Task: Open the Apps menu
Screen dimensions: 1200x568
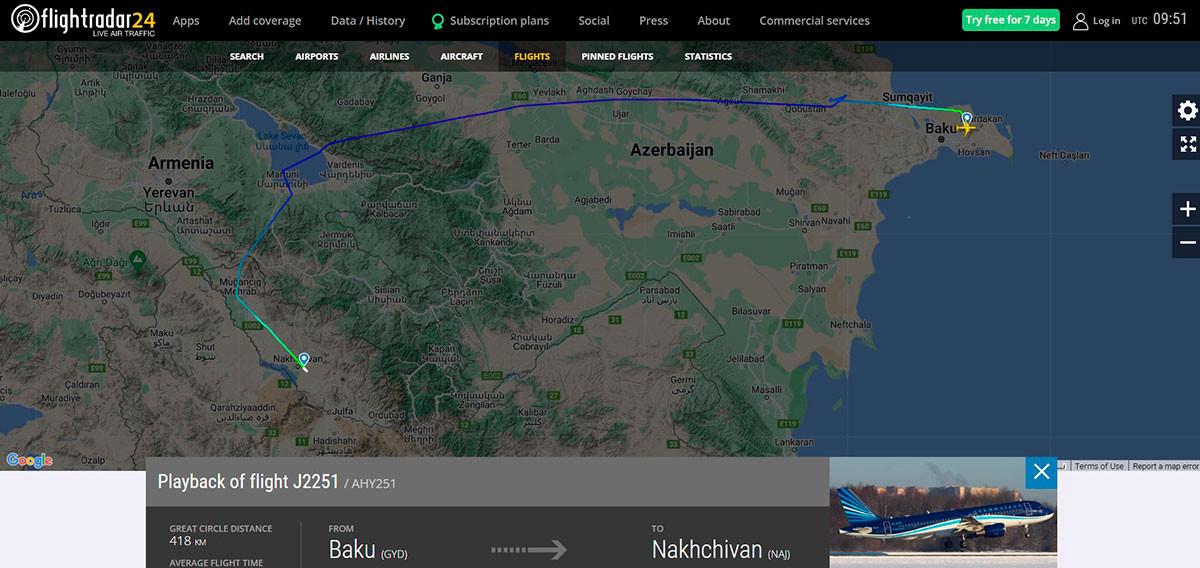Action: 186,20
